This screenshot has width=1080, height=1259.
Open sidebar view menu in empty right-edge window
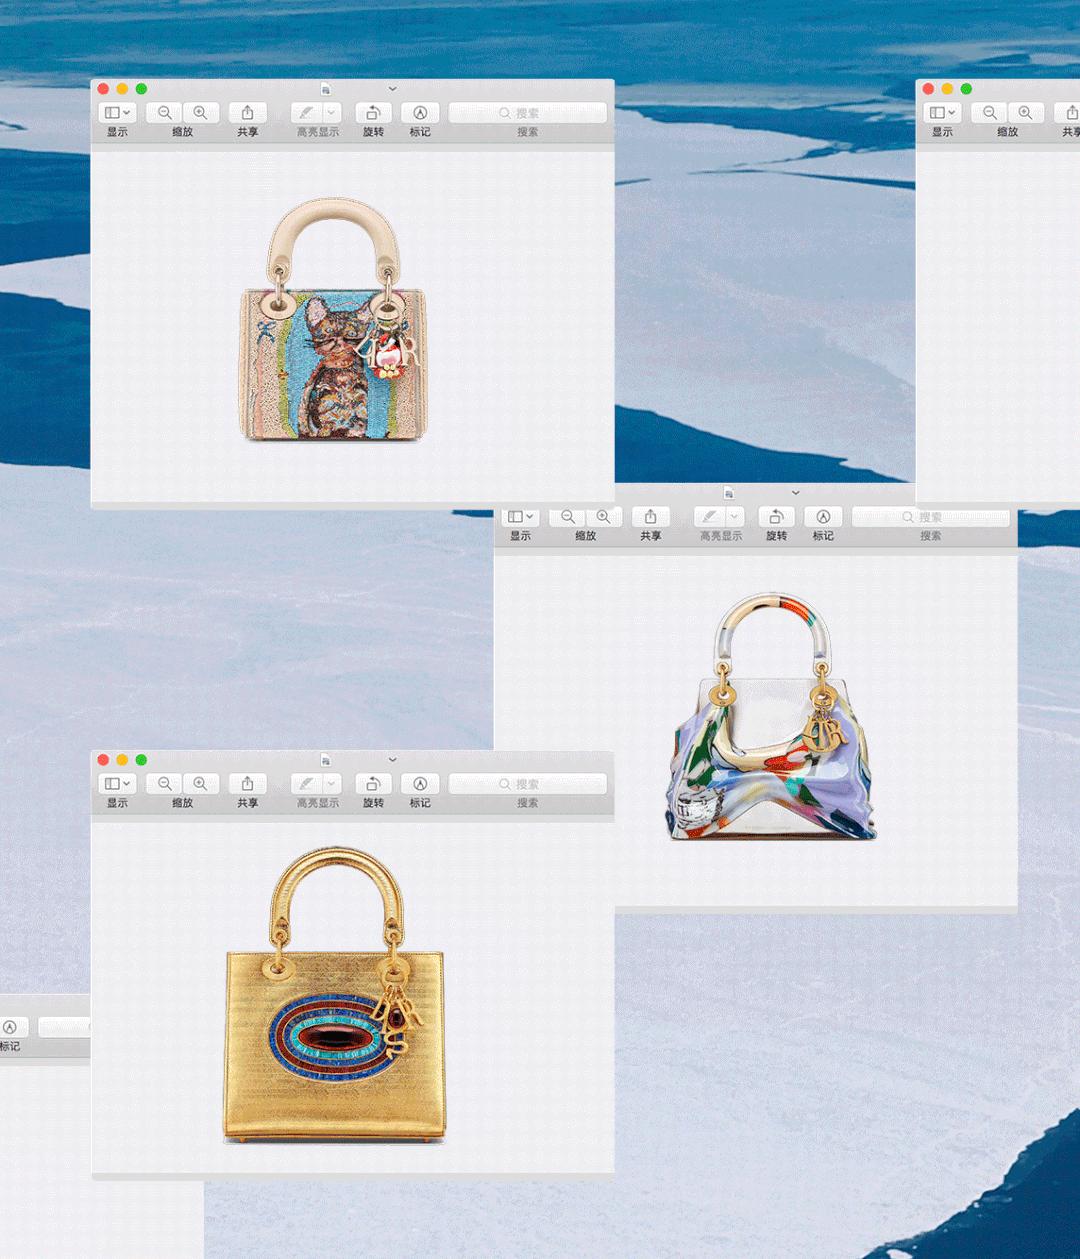click(943, 113)
